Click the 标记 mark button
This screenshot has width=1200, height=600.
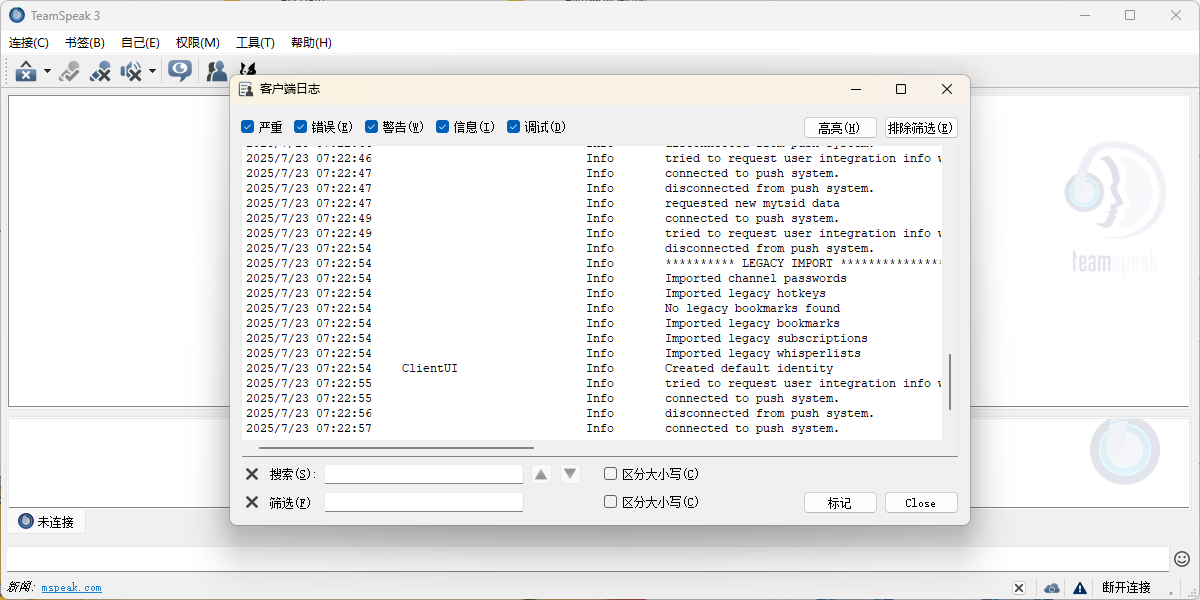pyautogui.click(x=840, y=503)
